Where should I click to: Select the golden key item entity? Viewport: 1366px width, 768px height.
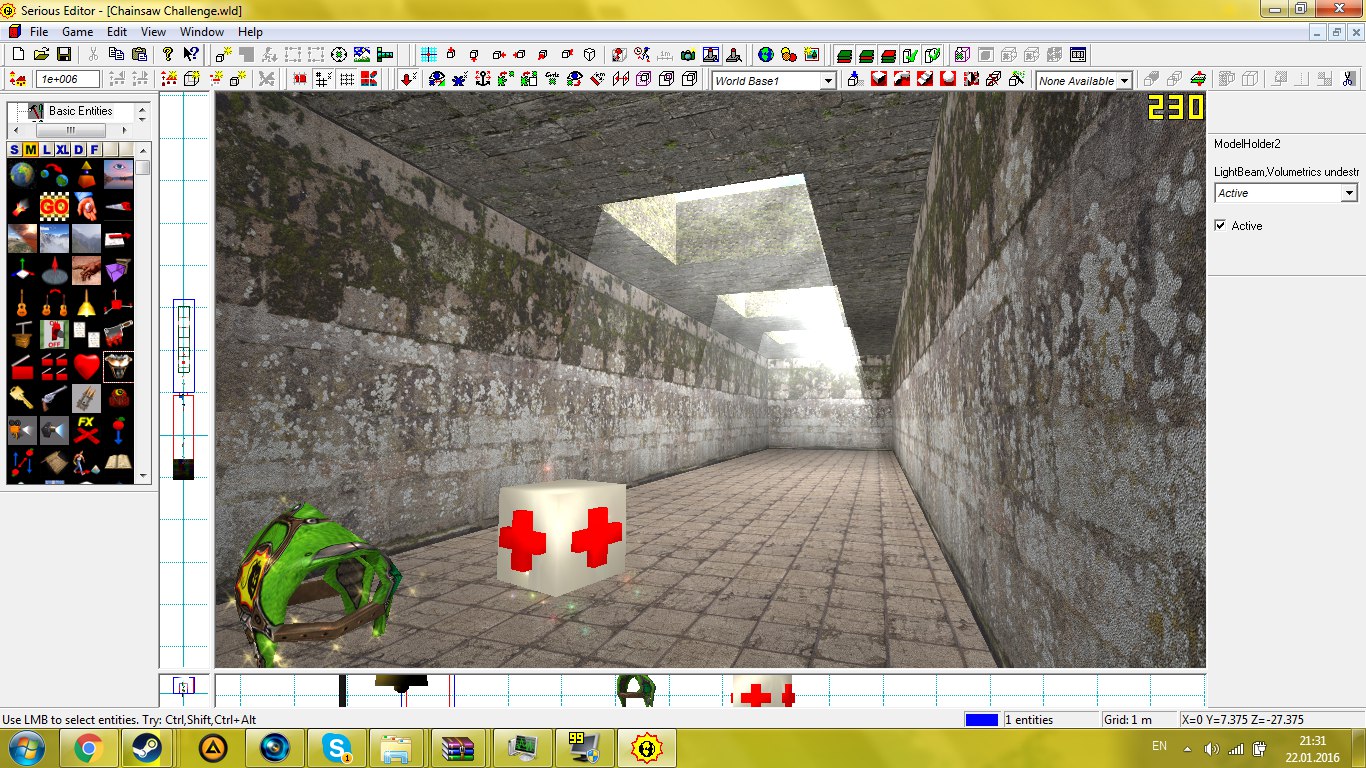click(23, 399)
